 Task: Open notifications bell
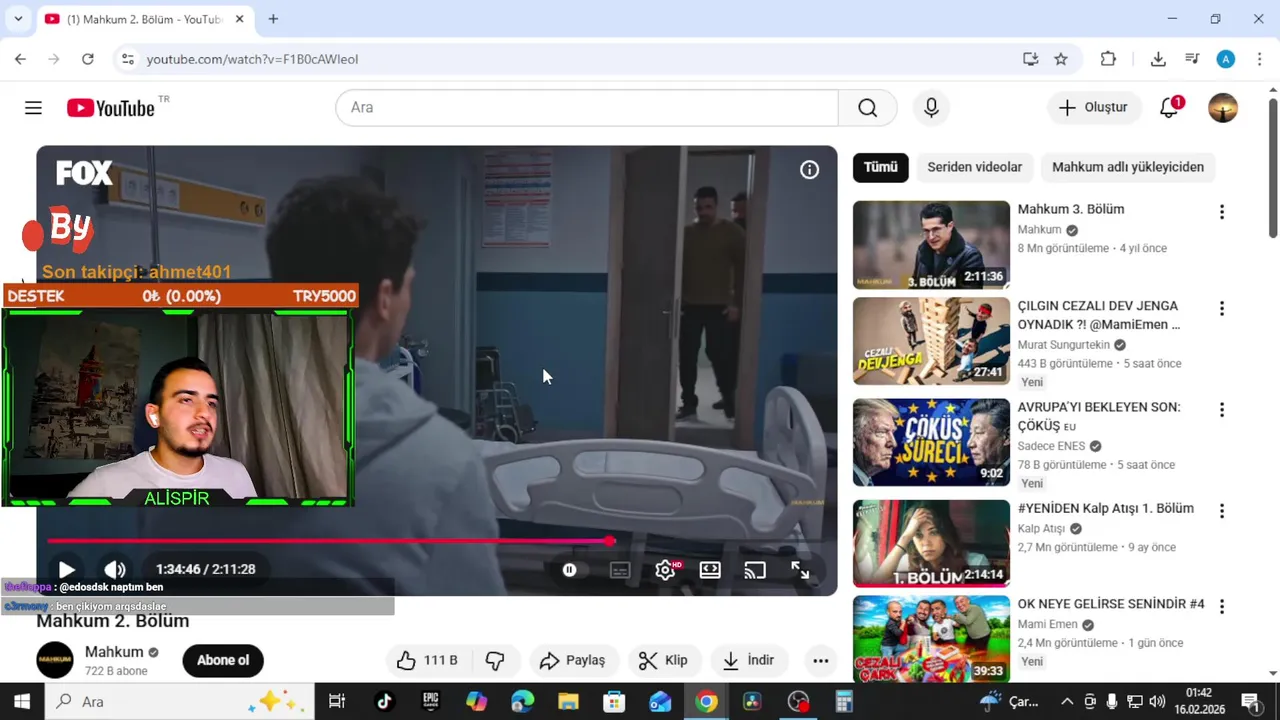(x=1169, y=108)
